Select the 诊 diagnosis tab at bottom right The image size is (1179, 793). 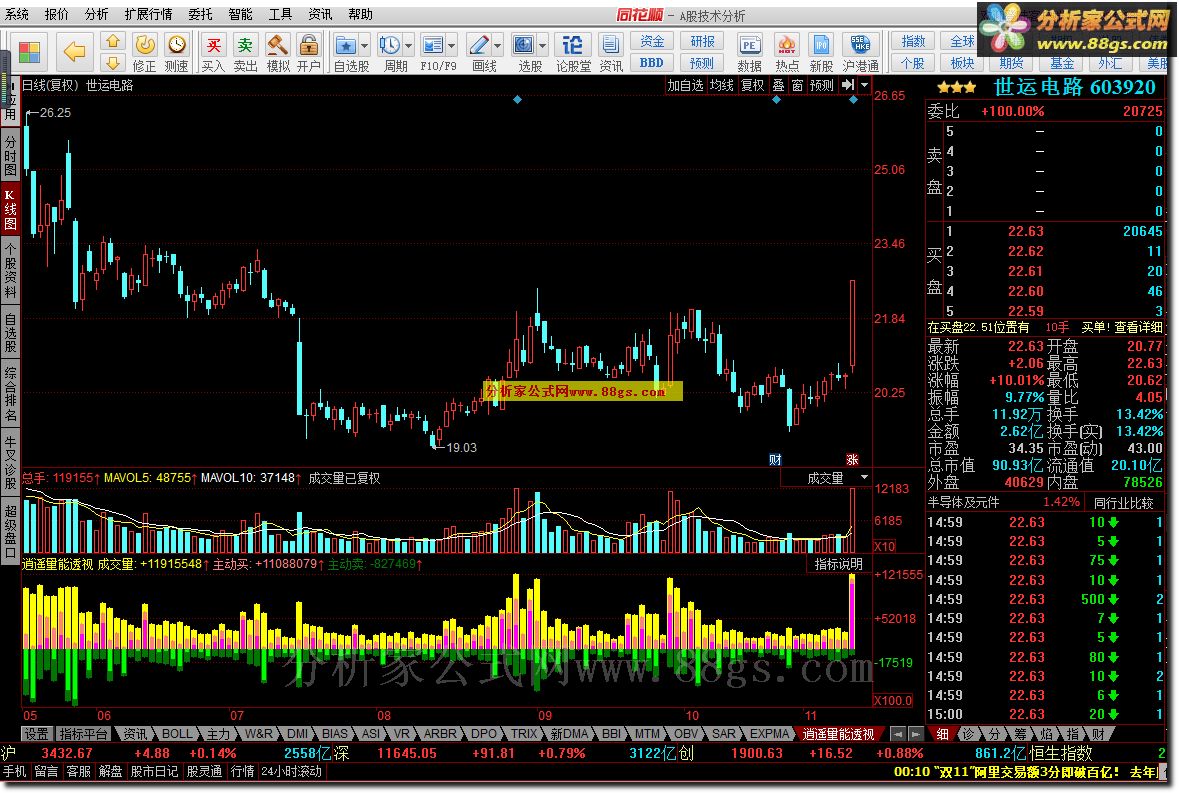(x=968, y=734)
